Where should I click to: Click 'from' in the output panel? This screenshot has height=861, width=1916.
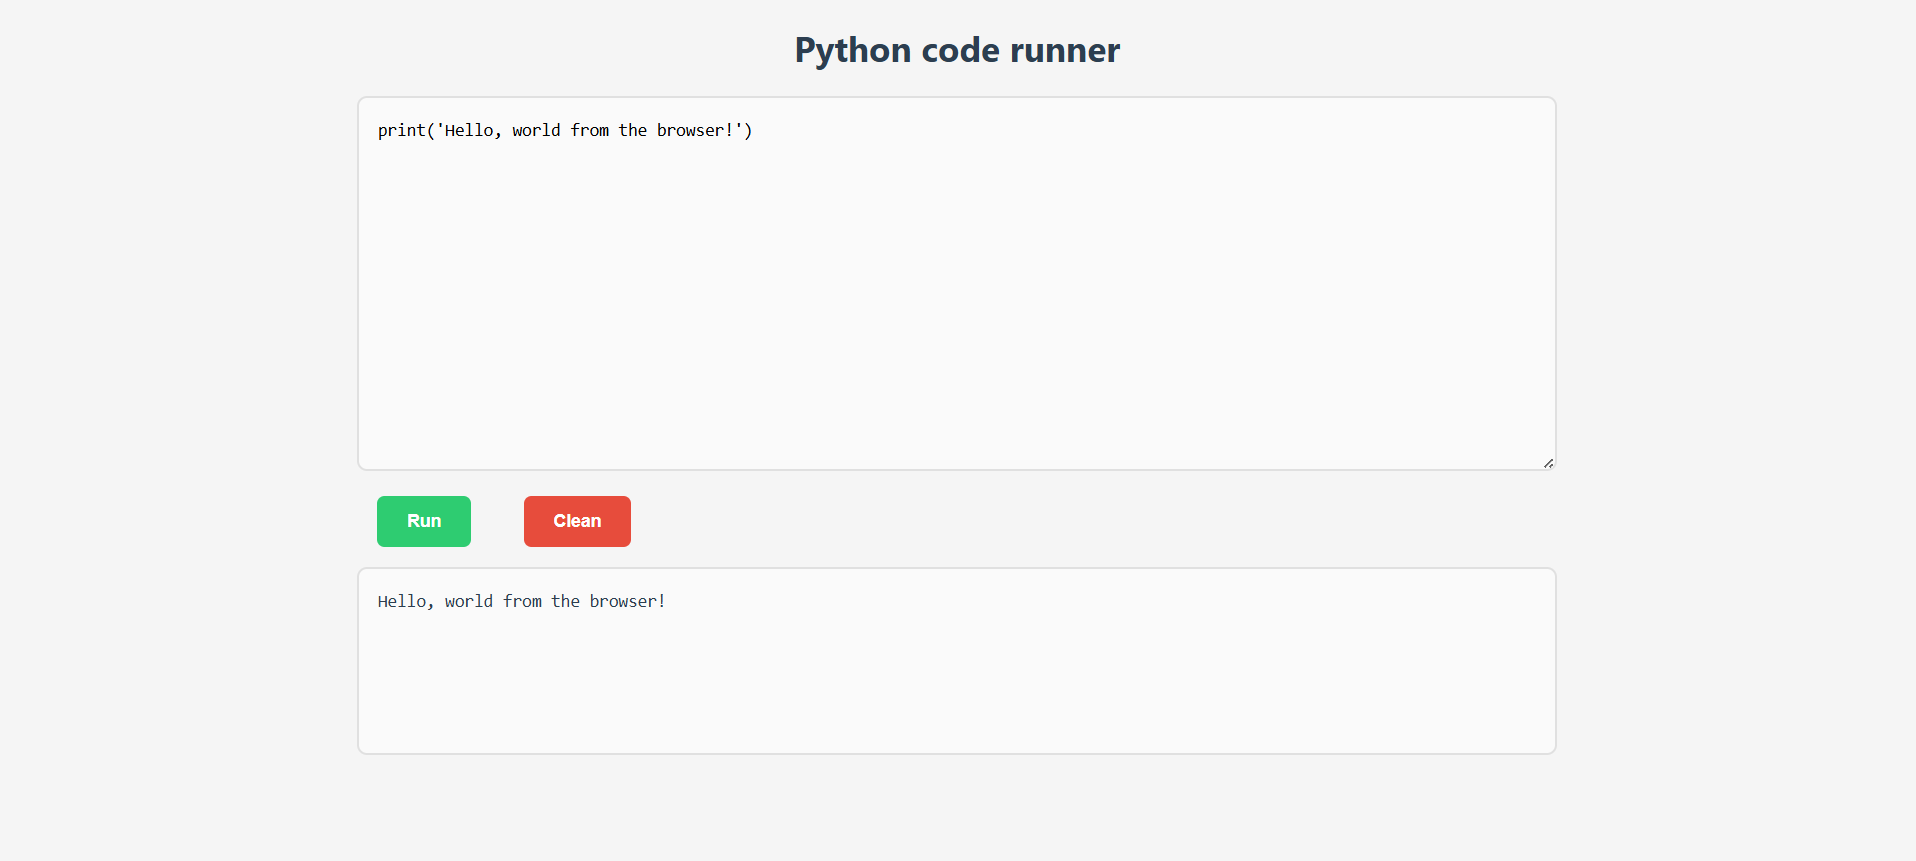pyautogui.click(x=522, y=601)
